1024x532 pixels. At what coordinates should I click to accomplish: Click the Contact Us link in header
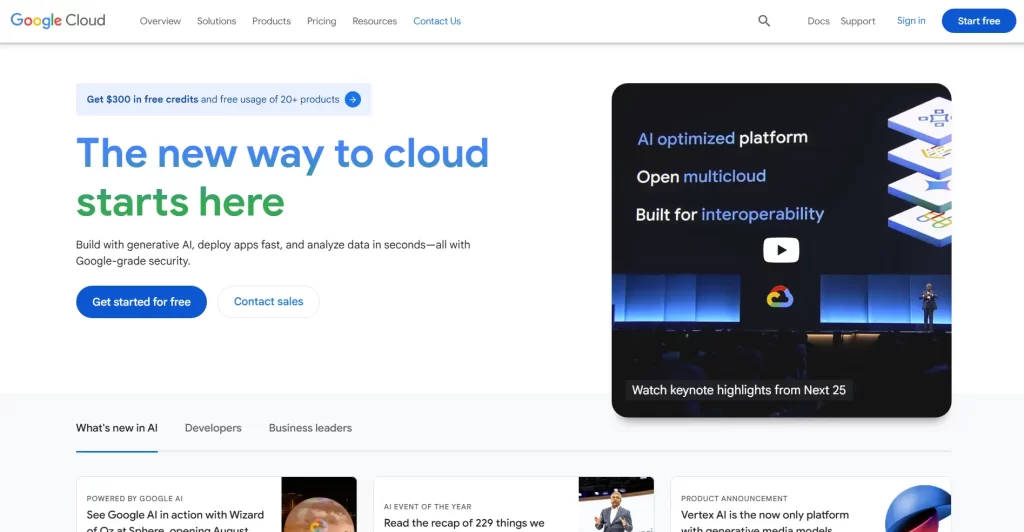click(x=437, y=21)
